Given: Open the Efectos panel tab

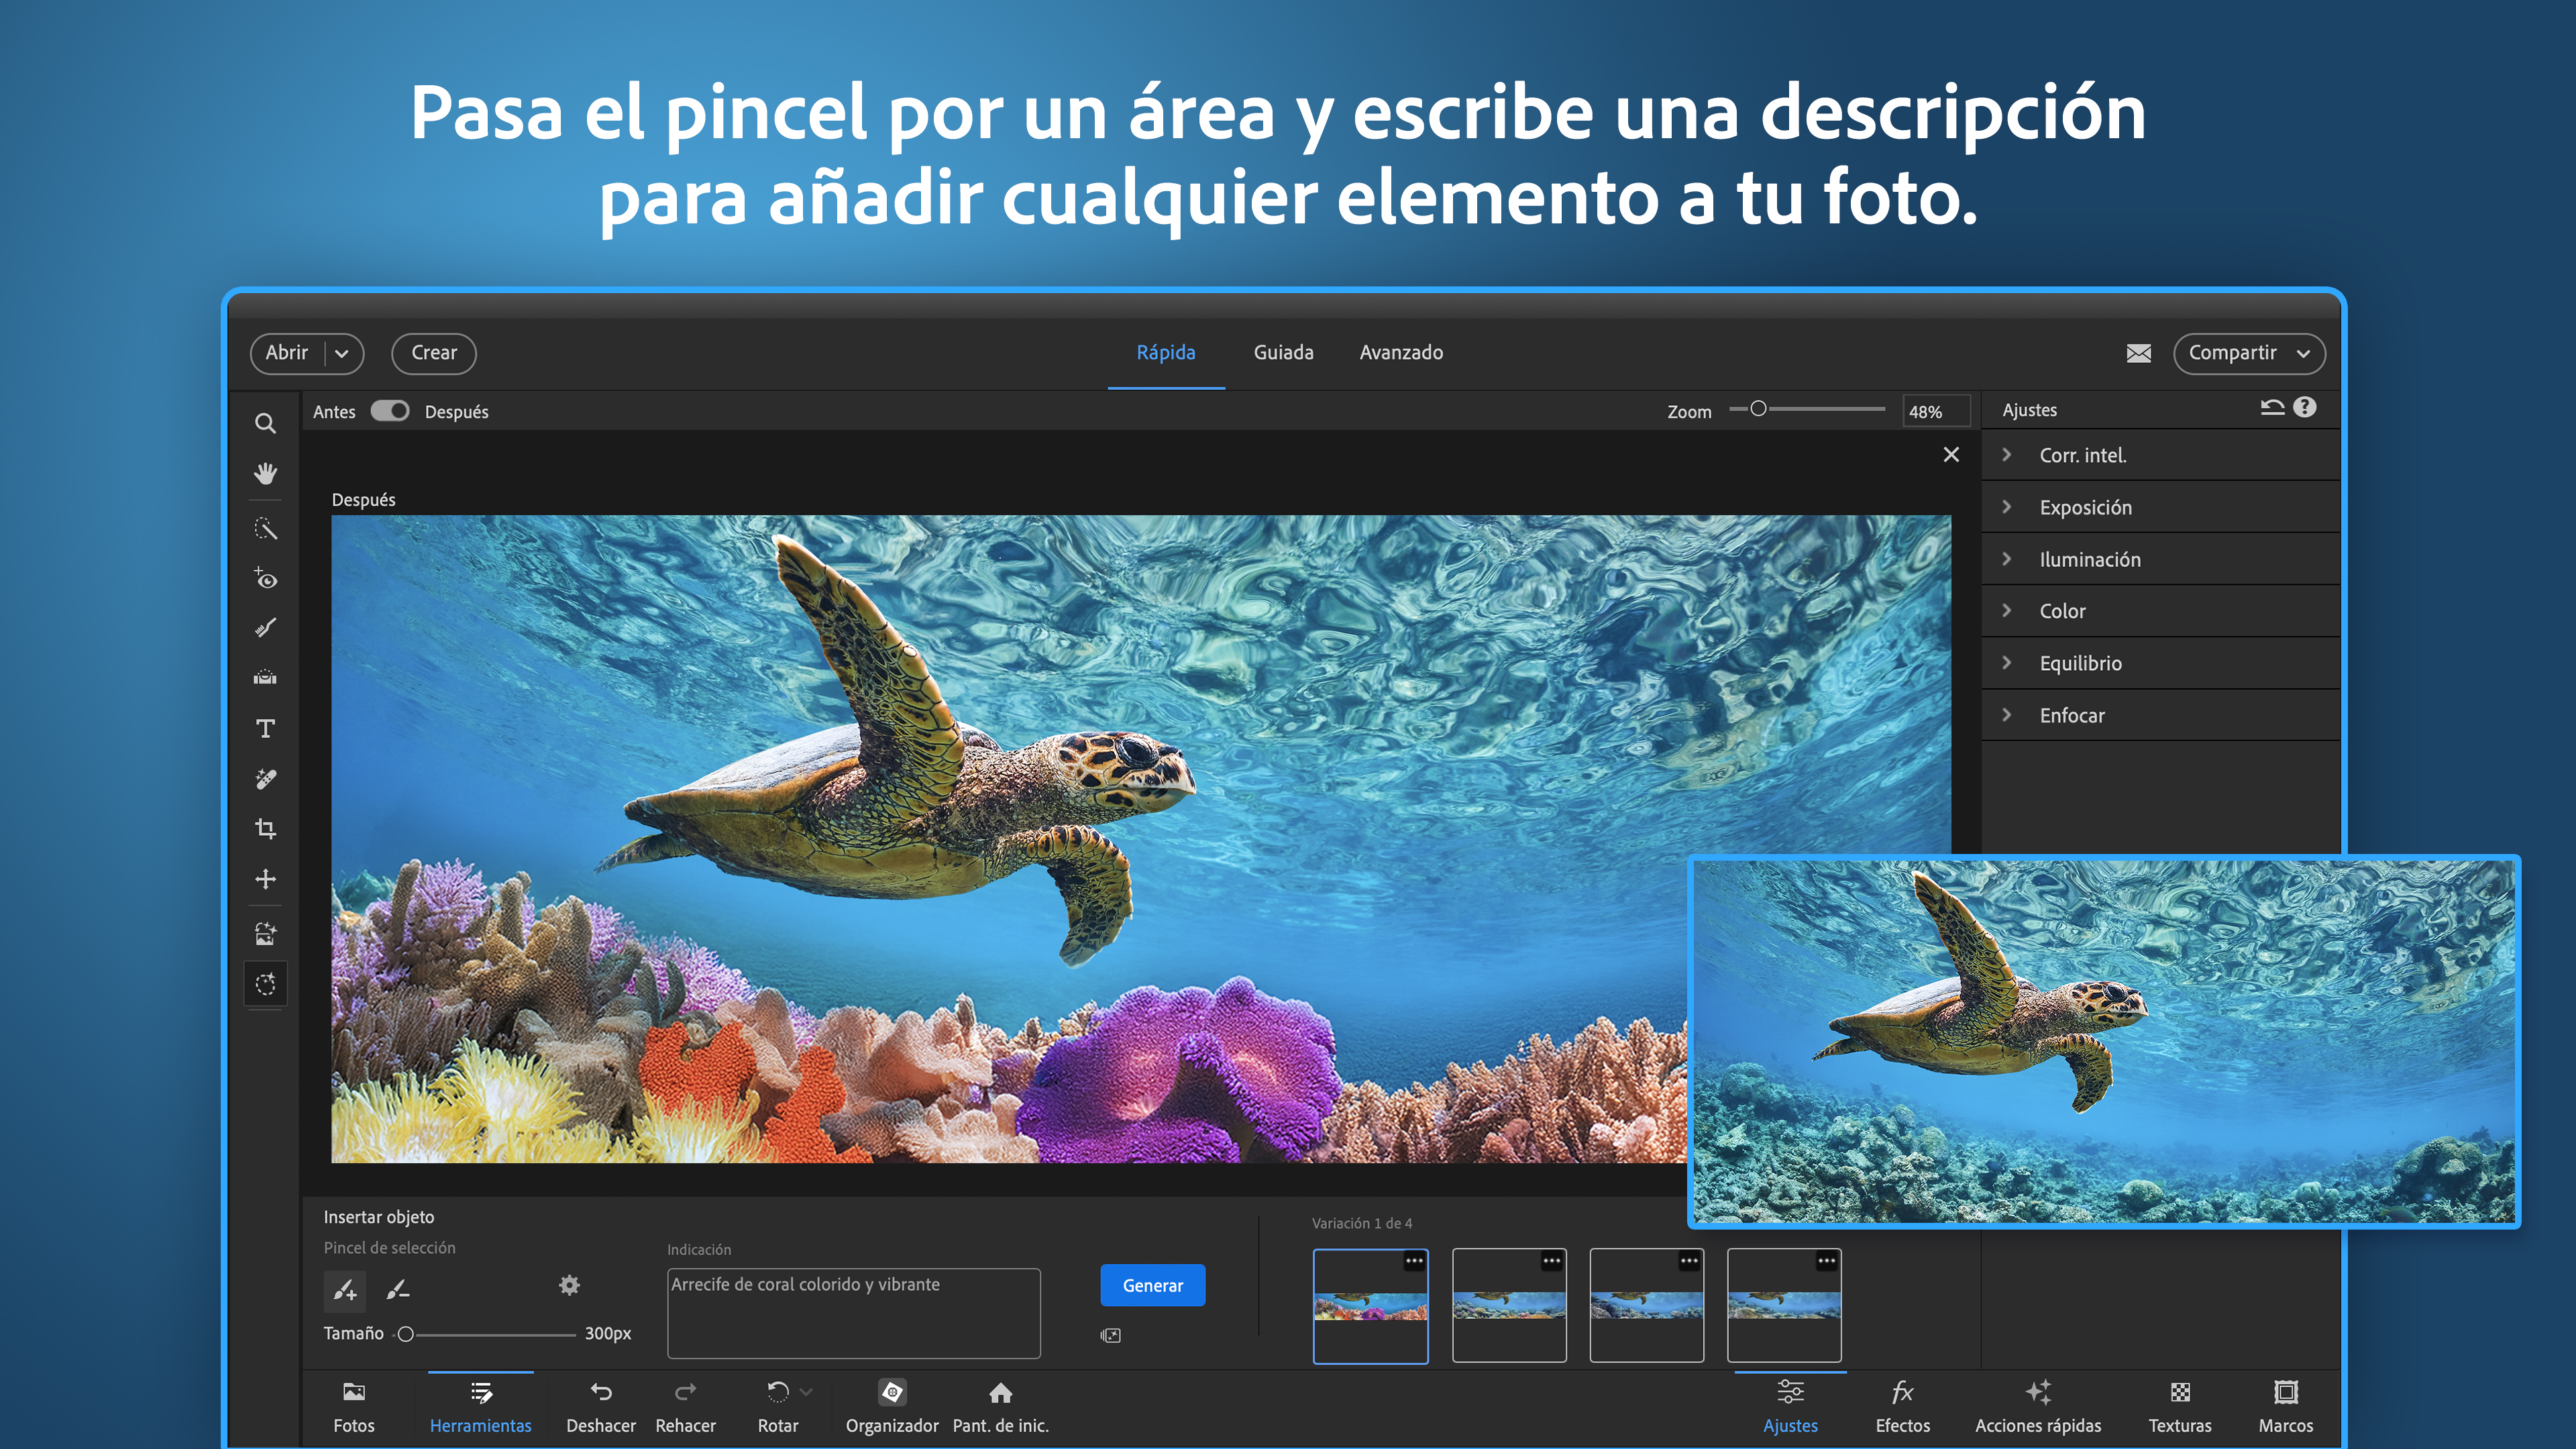Looking at the screenshot, I should click(x=1902, y=1407).
